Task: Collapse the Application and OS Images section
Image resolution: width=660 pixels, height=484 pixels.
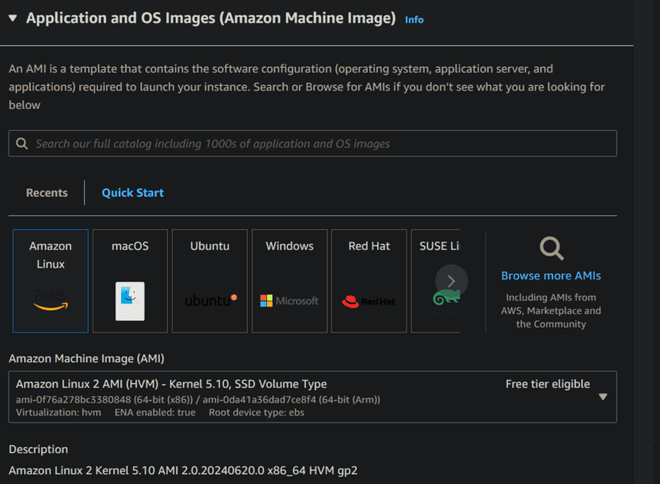Action: [x=12, y=18]
